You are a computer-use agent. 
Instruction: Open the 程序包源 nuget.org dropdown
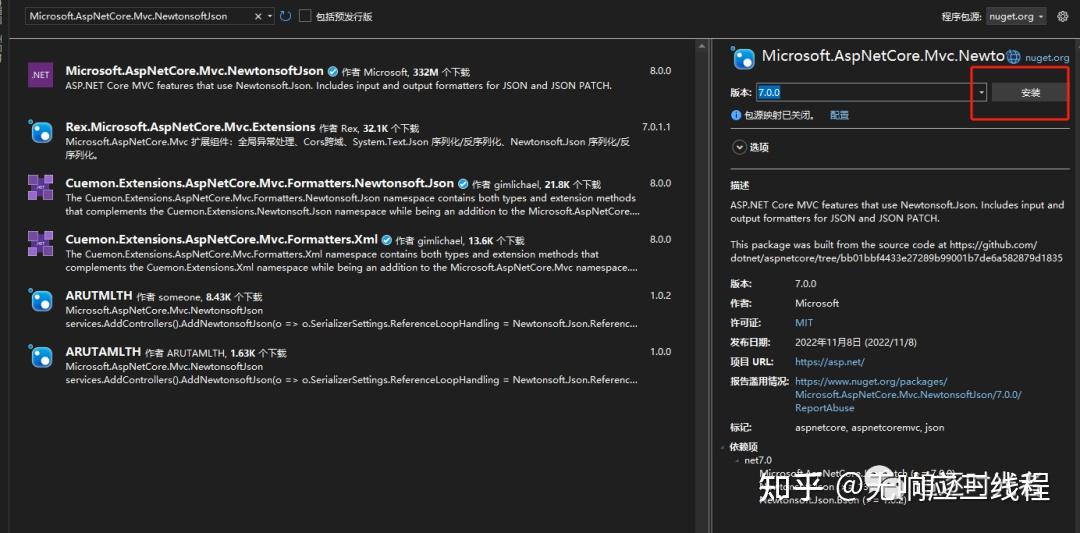1016,16
